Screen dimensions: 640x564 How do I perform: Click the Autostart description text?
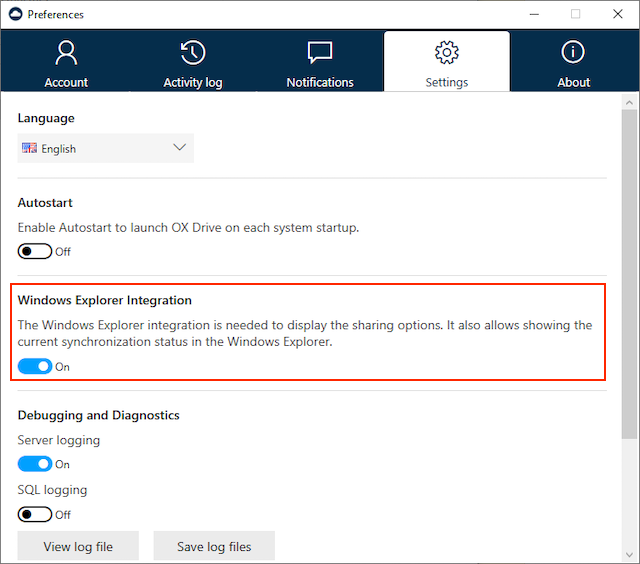coord(188,228)
